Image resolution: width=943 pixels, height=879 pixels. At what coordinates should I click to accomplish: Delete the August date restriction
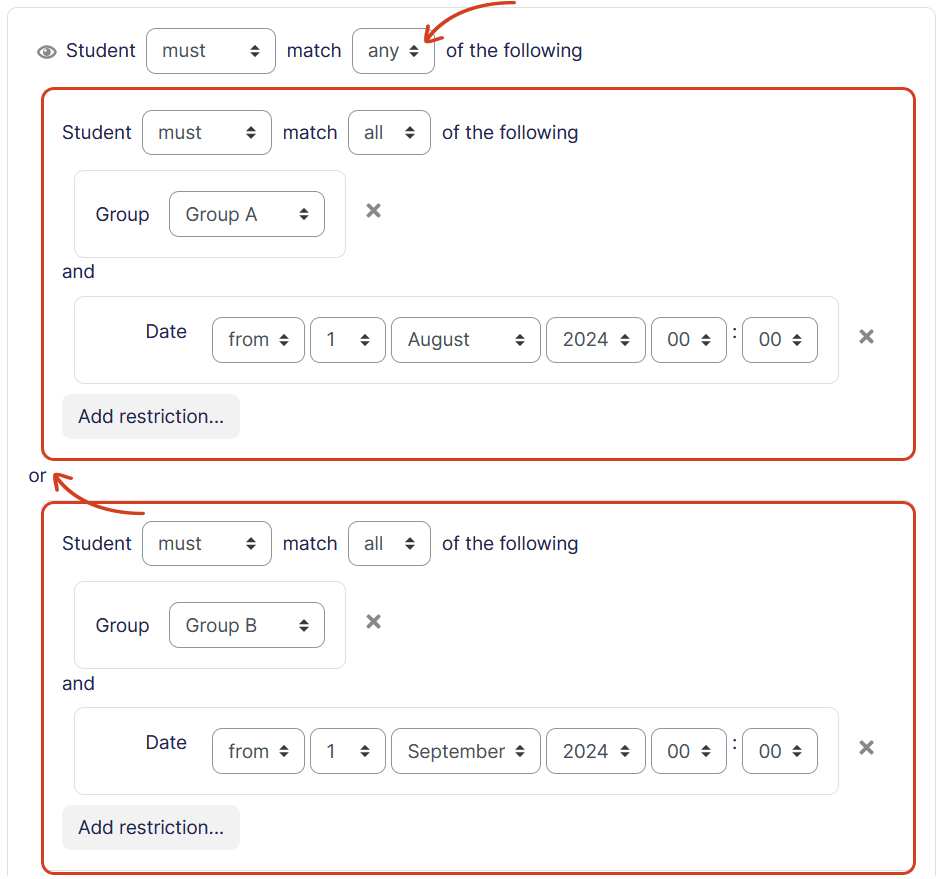click(866, 337)
